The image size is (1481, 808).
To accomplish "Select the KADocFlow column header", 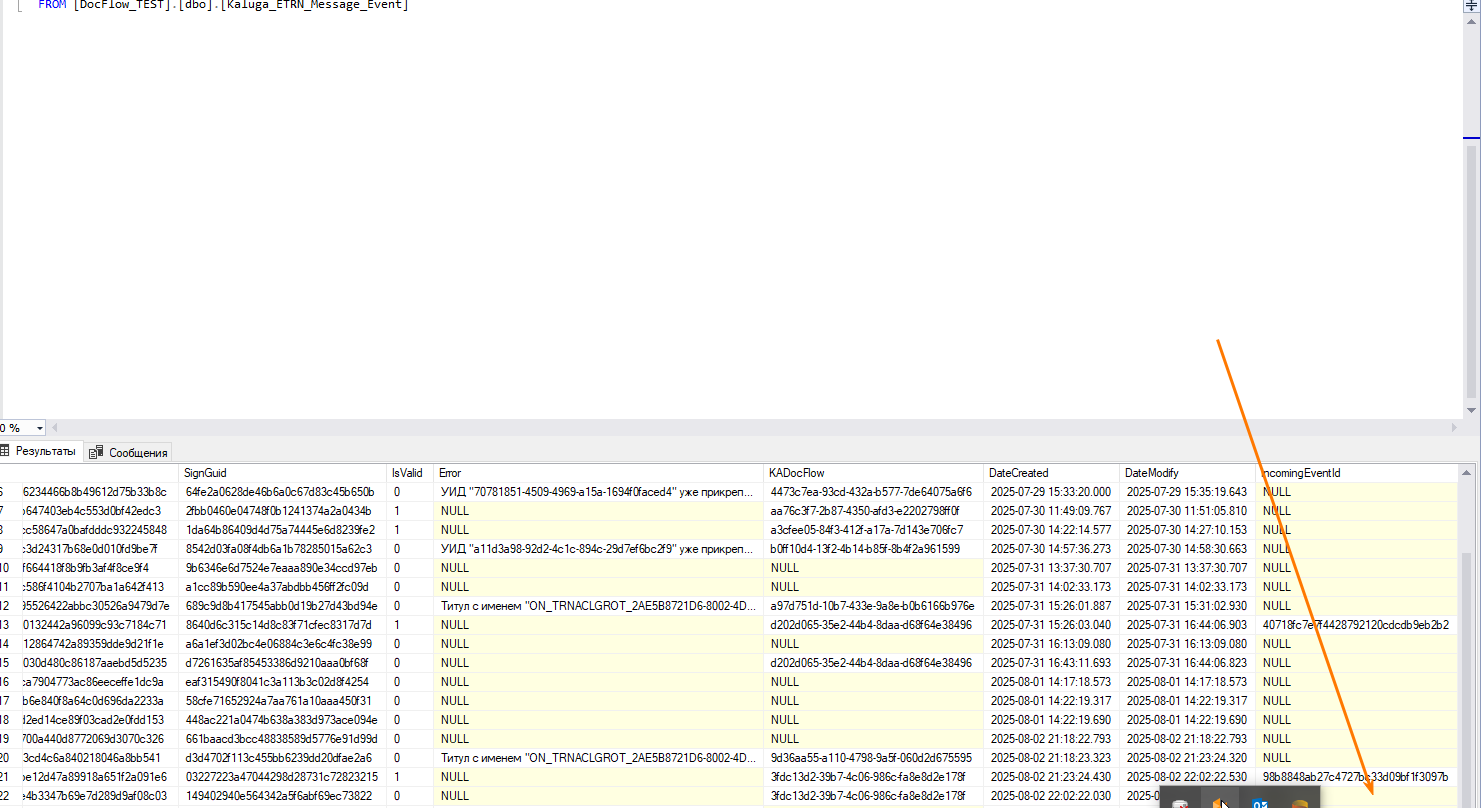I will 875,473.
